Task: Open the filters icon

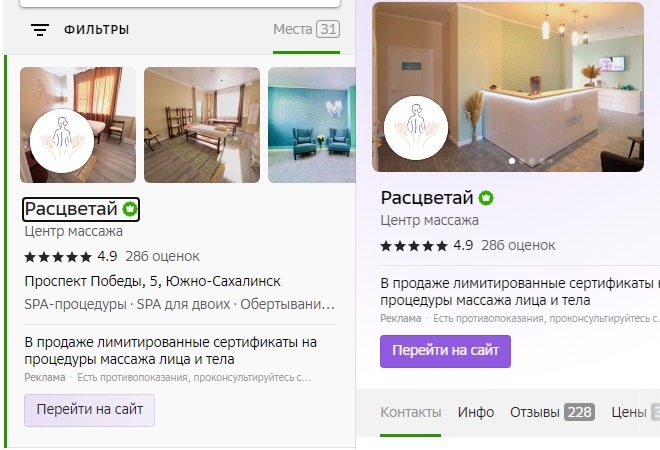Action: pyautogui.click(x=40, y=30)
